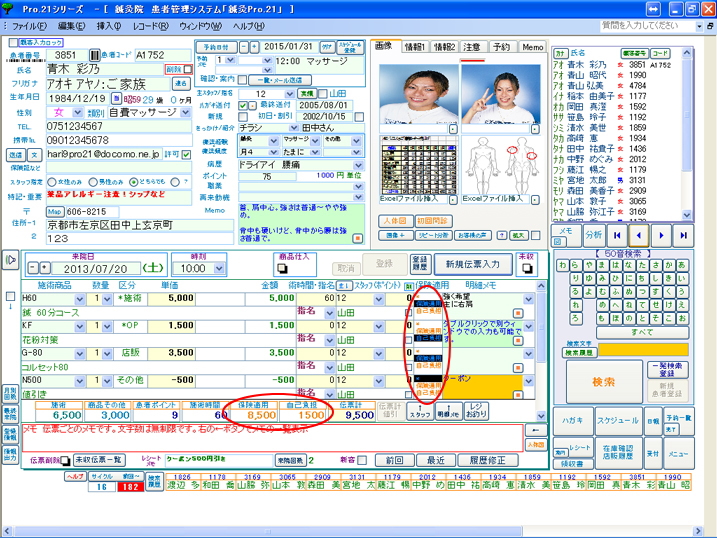Select 女性のみ staff radio button
Screen dimensions: 717x538
tap(52, 182)
